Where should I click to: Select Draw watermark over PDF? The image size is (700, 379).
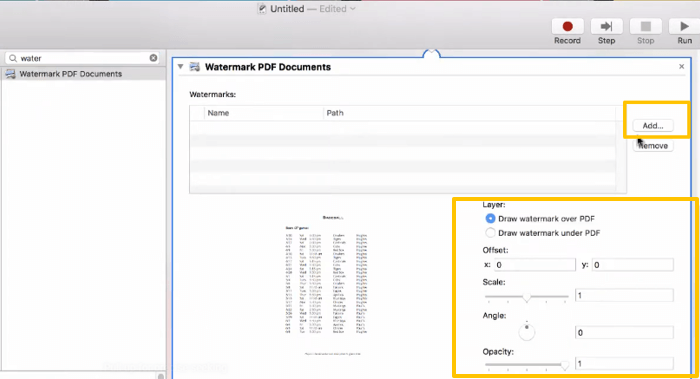pyautogui.click(x=490, y=219)
